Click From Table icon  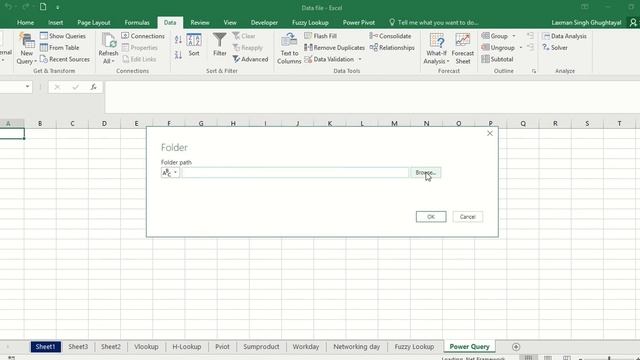pyautogui.click(x=44, y=48)
